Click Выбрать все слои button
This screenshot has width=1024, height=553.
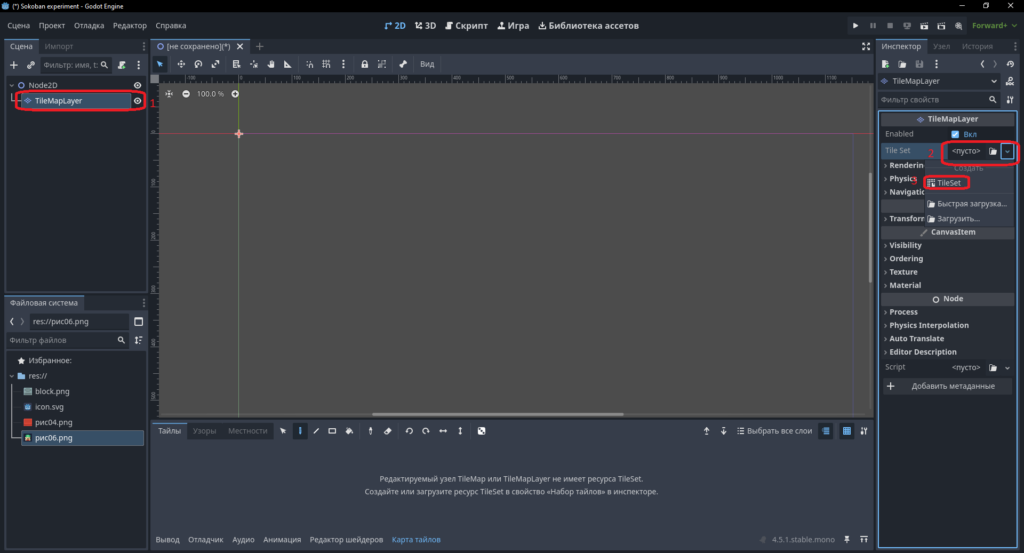click(x=774, y=431)
